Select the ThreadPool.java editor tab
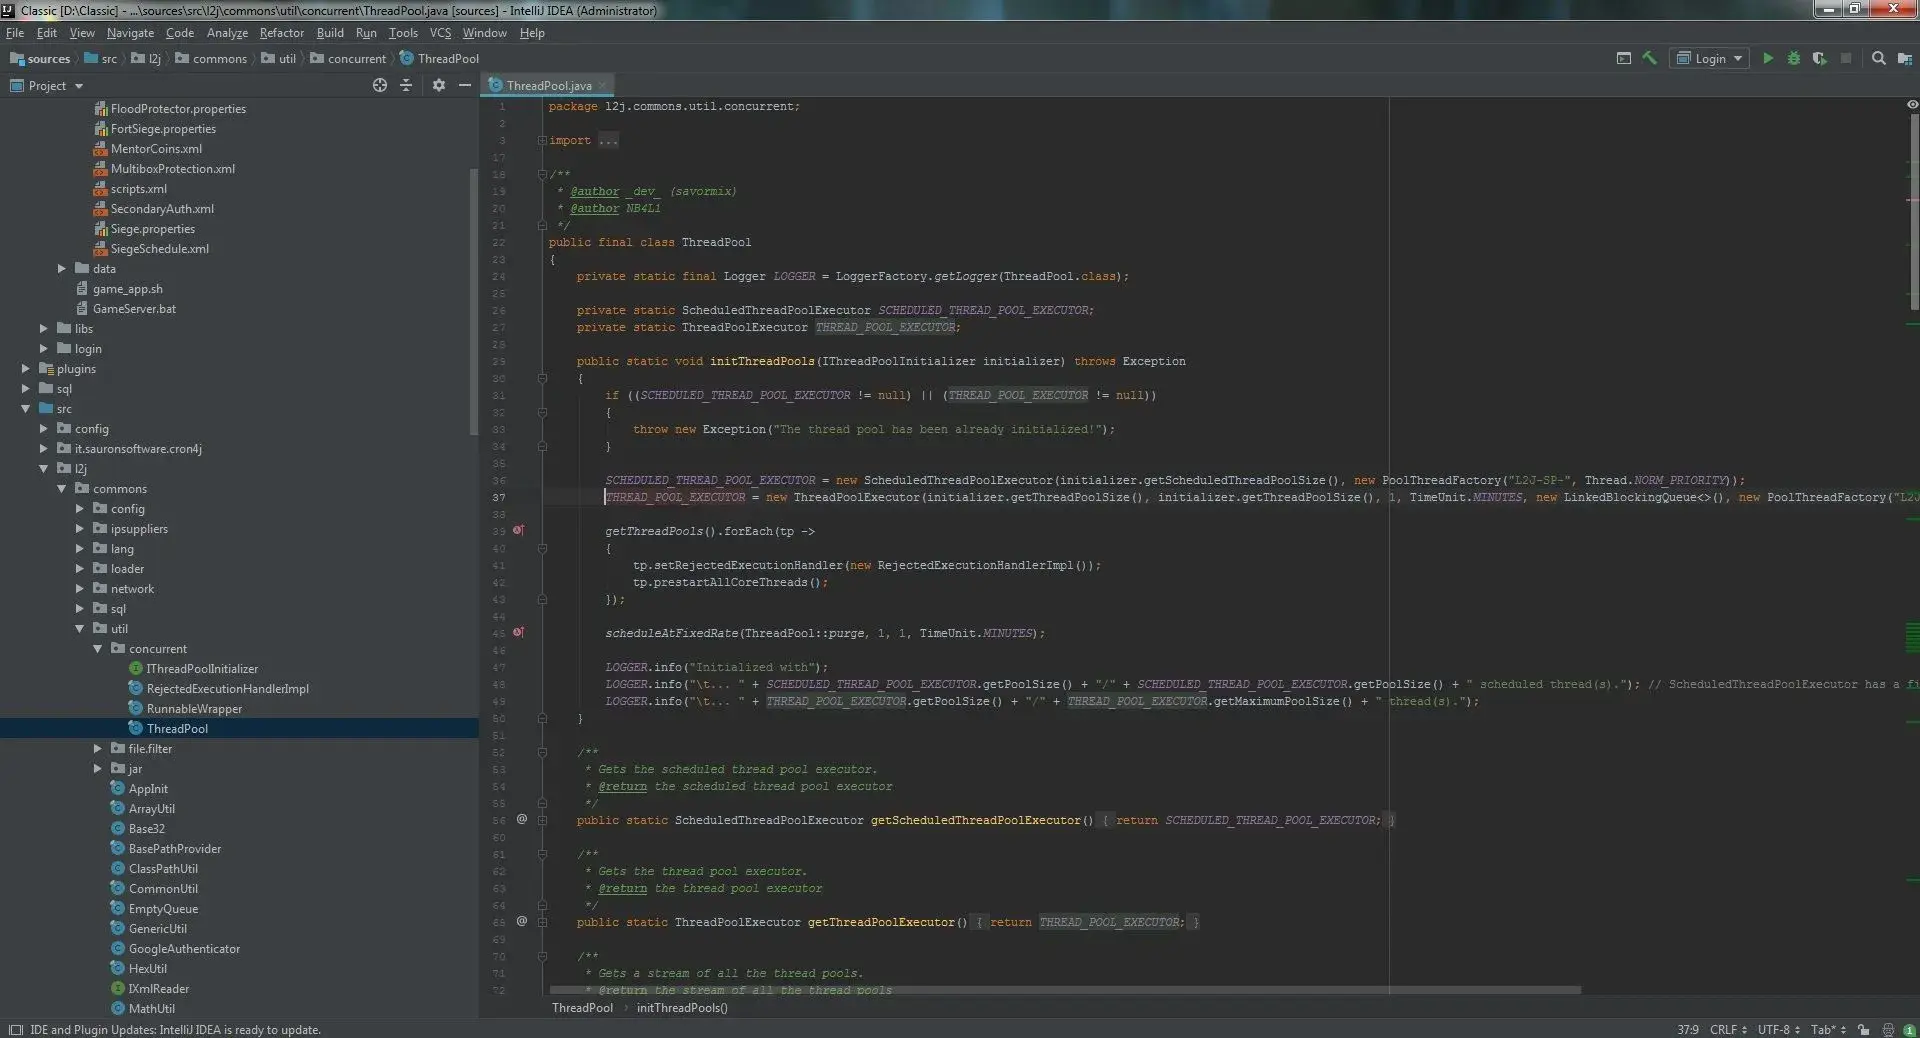Viewport: 1920px width, 1038px height. point(548,85)
